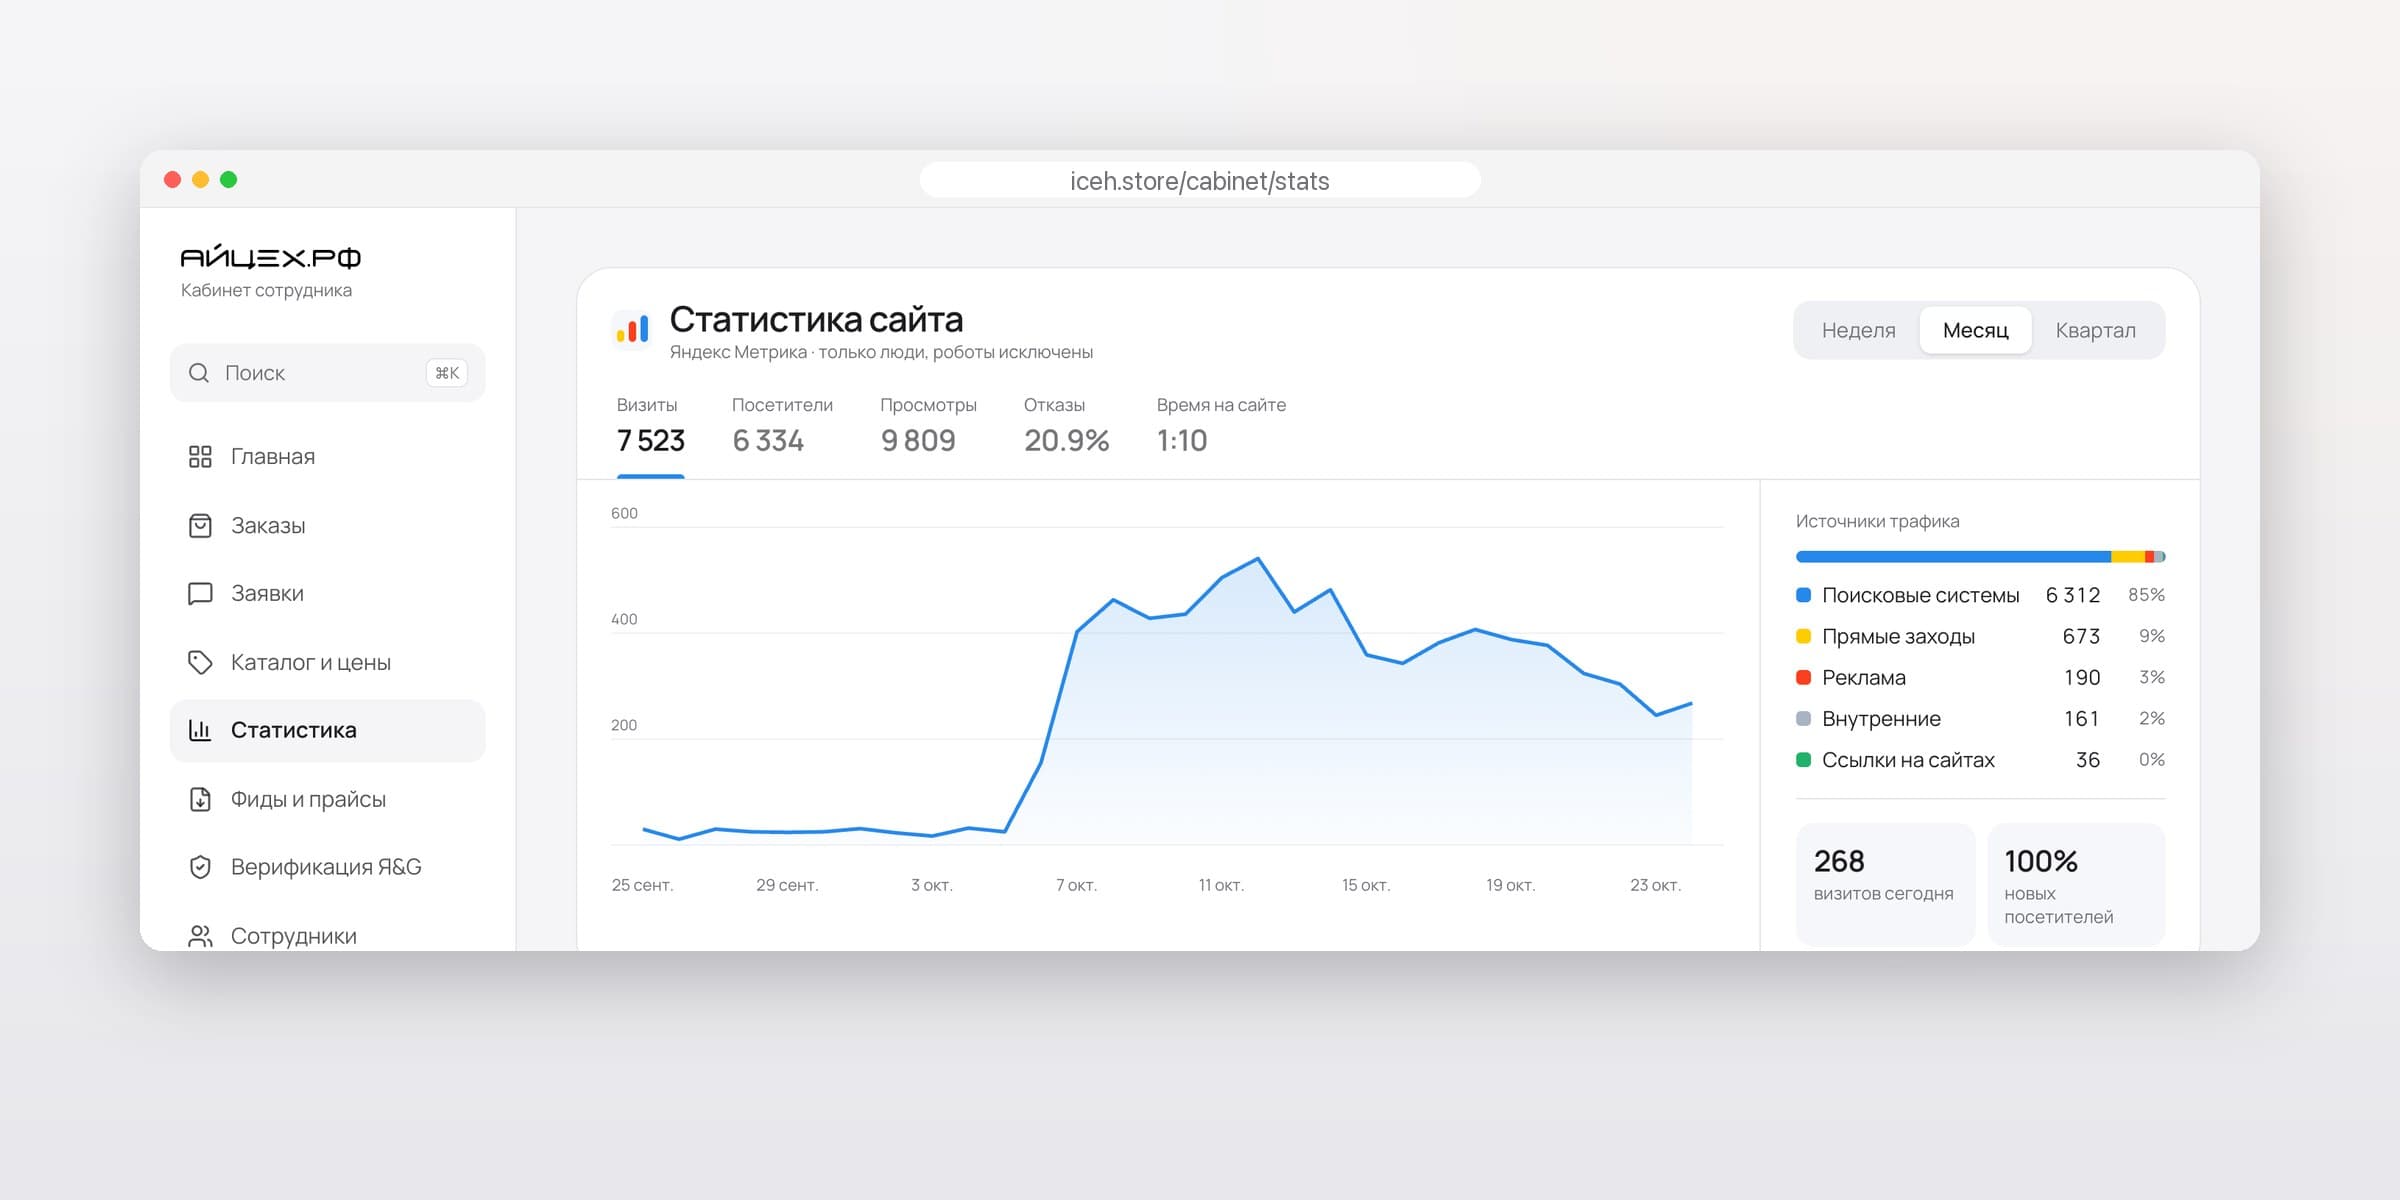Screen dimensions: 2400x1200
Task: Click the 673 direct visits value
Action: tap(2081, 636)
